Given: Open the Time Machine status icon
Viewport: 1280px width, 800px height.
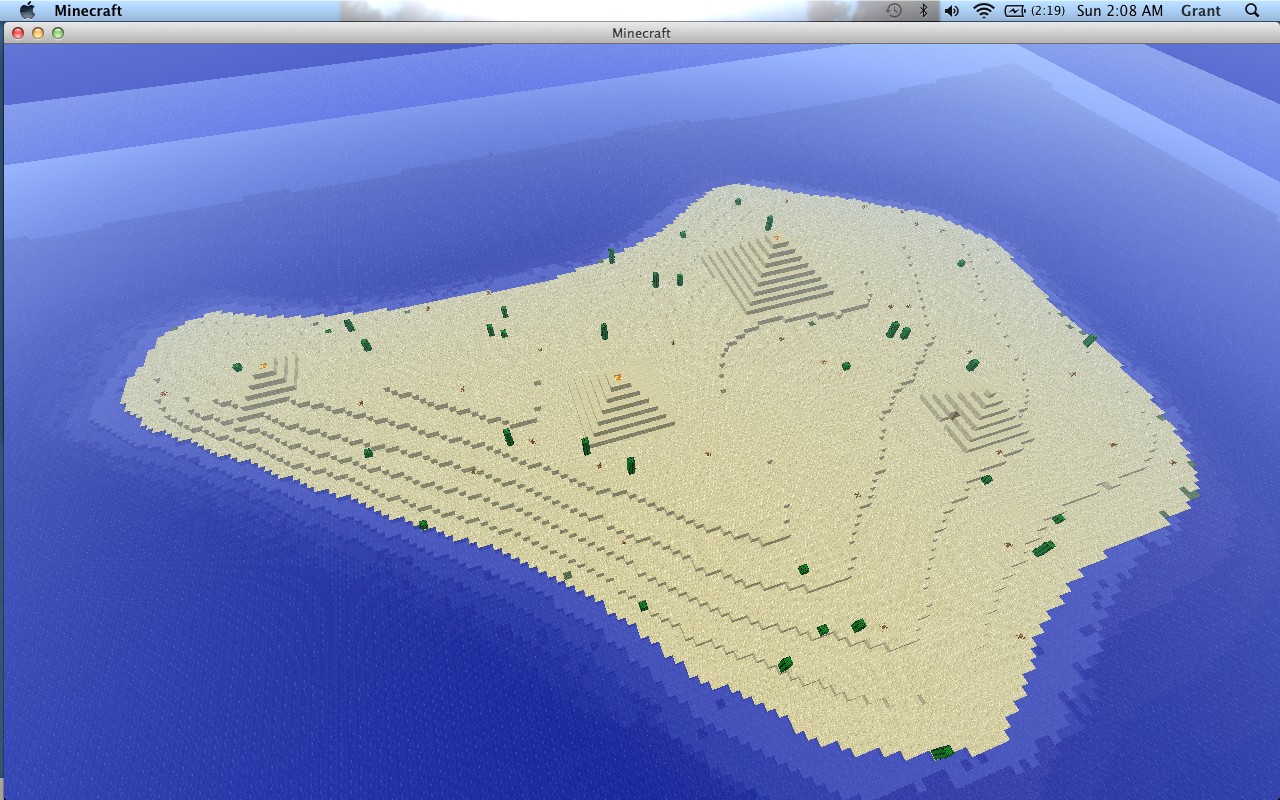Looking at the screenshot, I should (x=894, y=11).
